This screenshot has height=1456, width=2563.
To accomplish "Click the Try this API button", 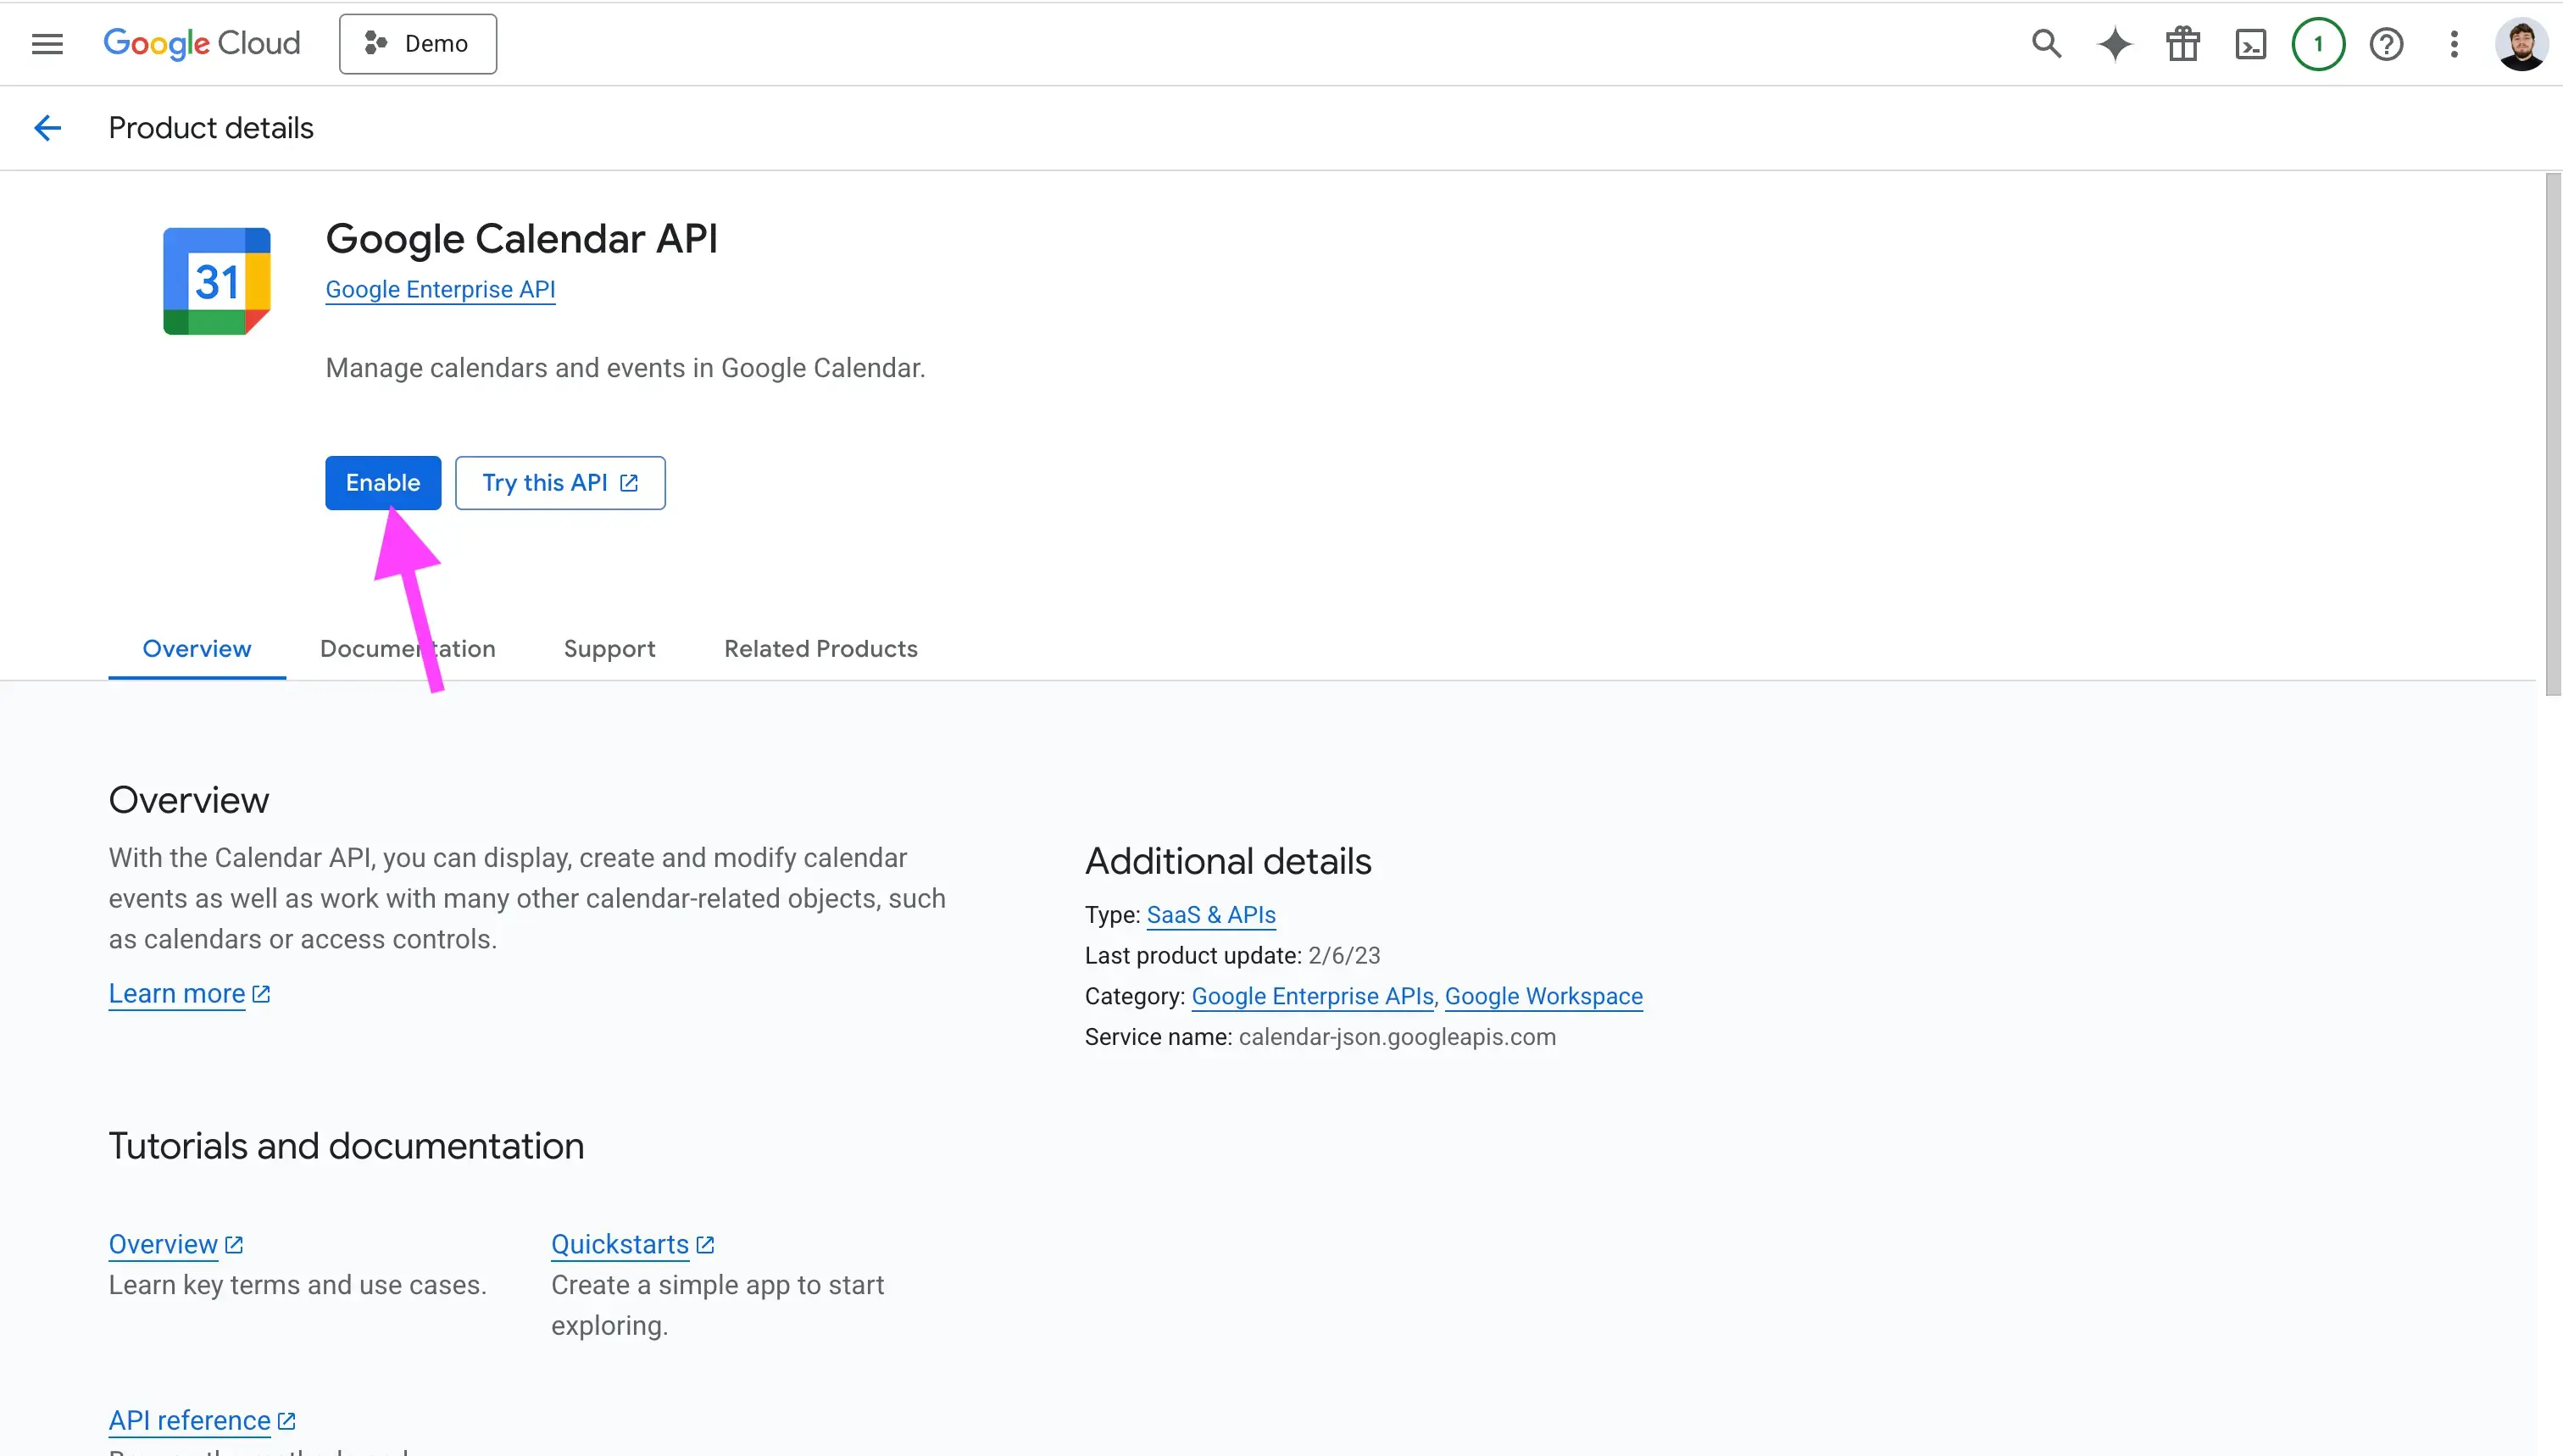I will (560, 483).
